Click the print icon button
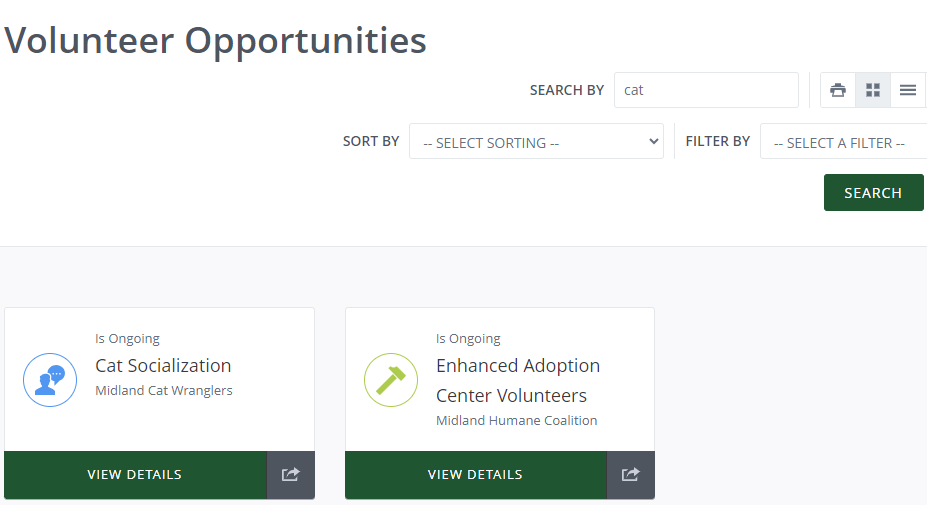This screenshot has width=927, height=505. click(x=838, y=90)
